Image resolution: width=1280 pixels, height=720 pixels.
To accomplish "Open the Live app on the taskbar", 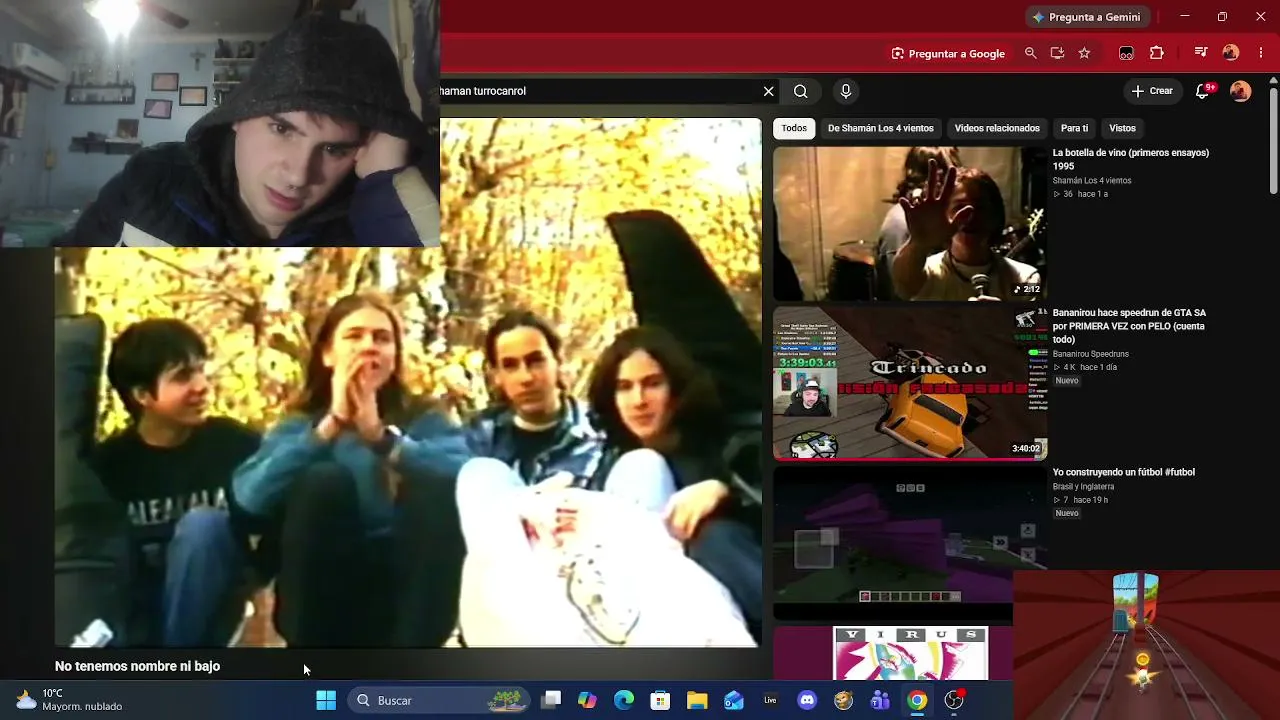I will [x=770, y=700].
